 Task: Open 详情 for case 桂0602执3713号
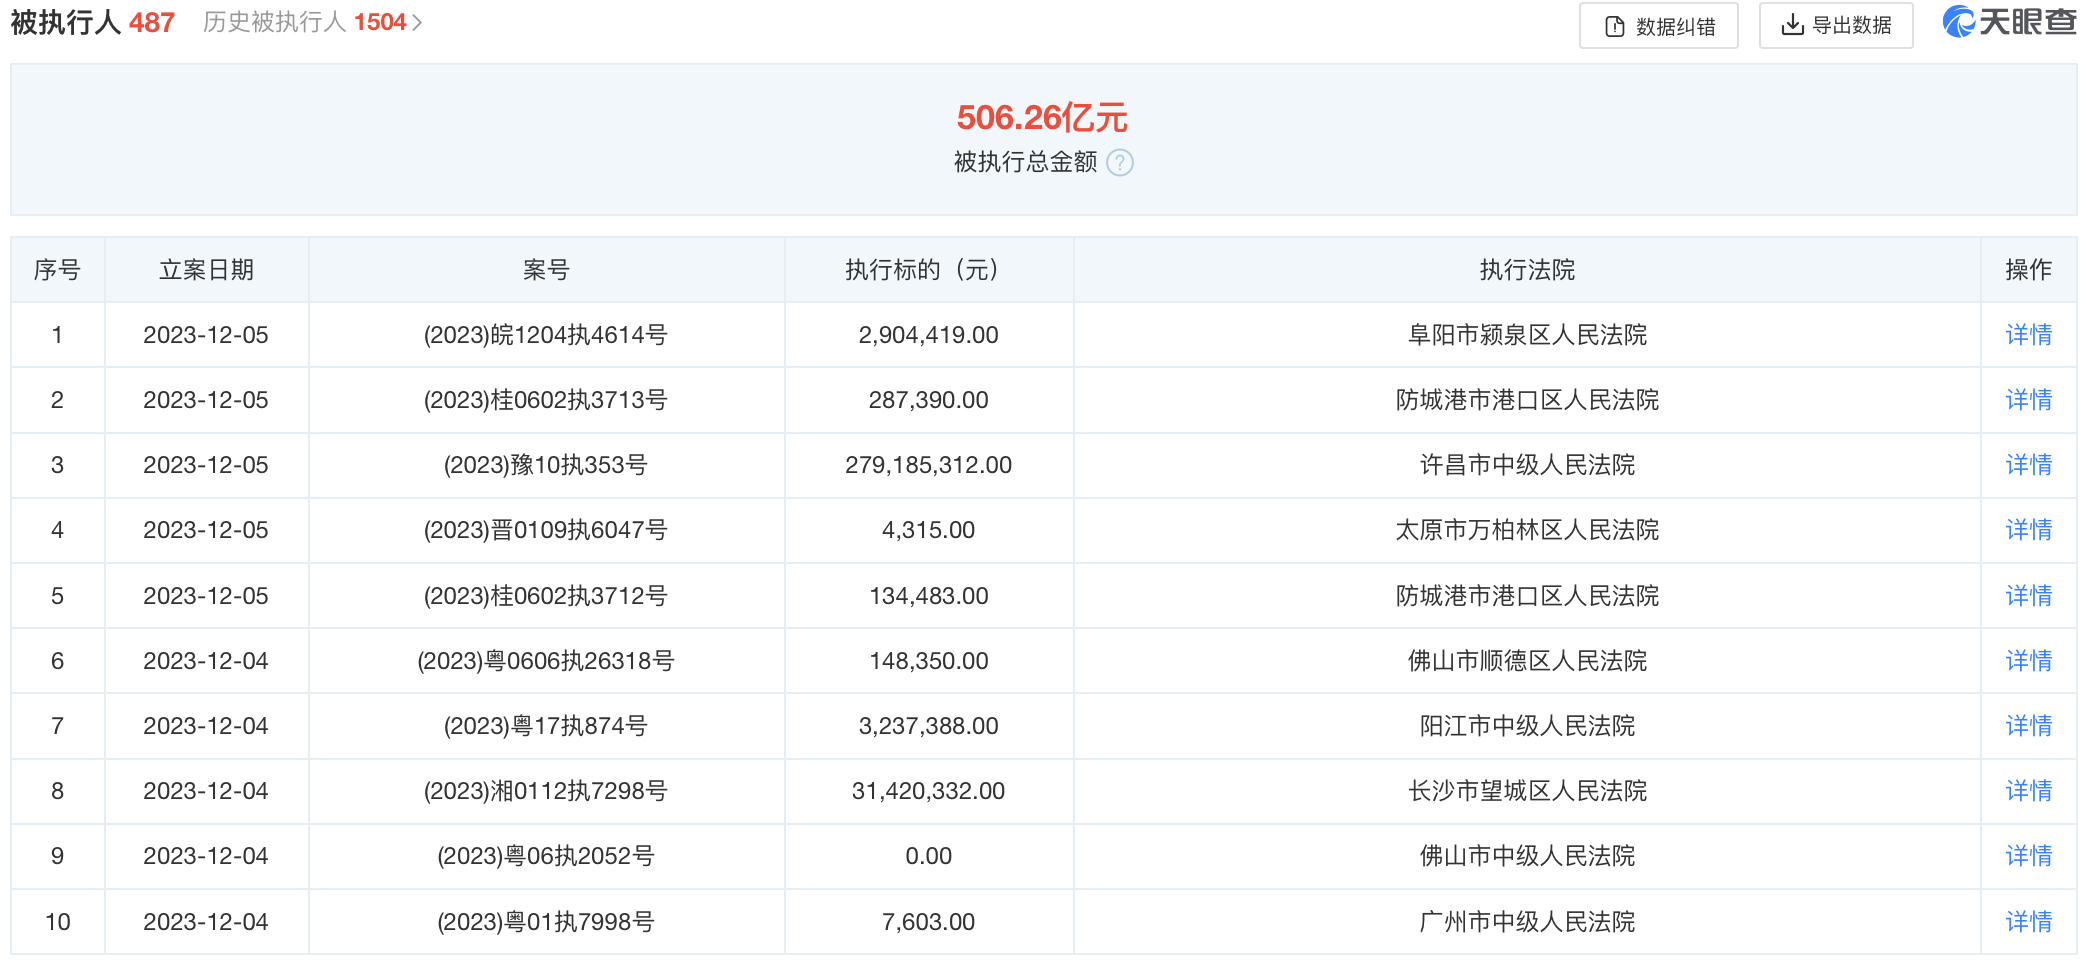click(2028, 400)
